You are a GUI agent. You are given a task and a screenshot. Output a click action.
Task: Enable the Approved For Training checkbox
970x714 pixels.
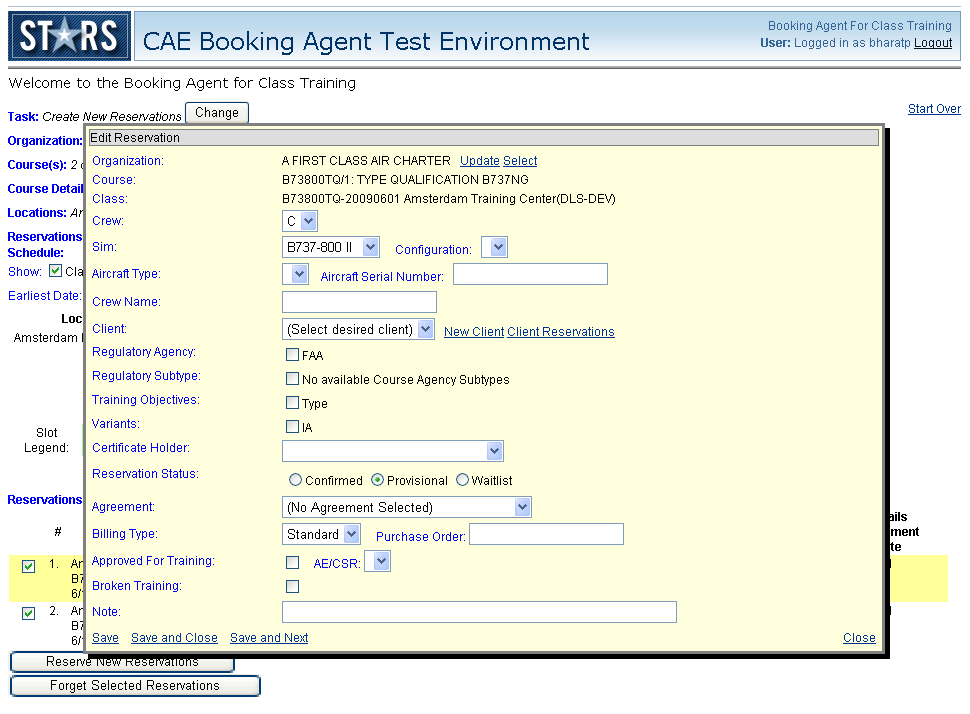(x=292, y=563)
